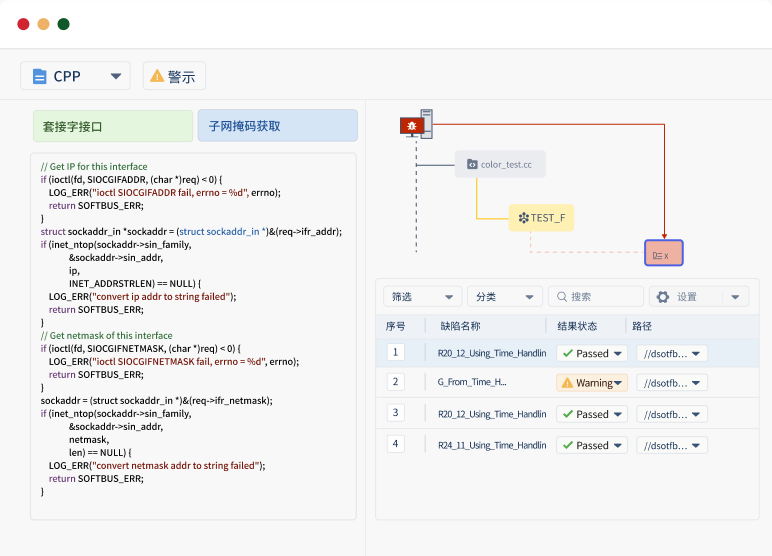
Task: Click the CPP file document icon
Action: [x=39, y=76]
